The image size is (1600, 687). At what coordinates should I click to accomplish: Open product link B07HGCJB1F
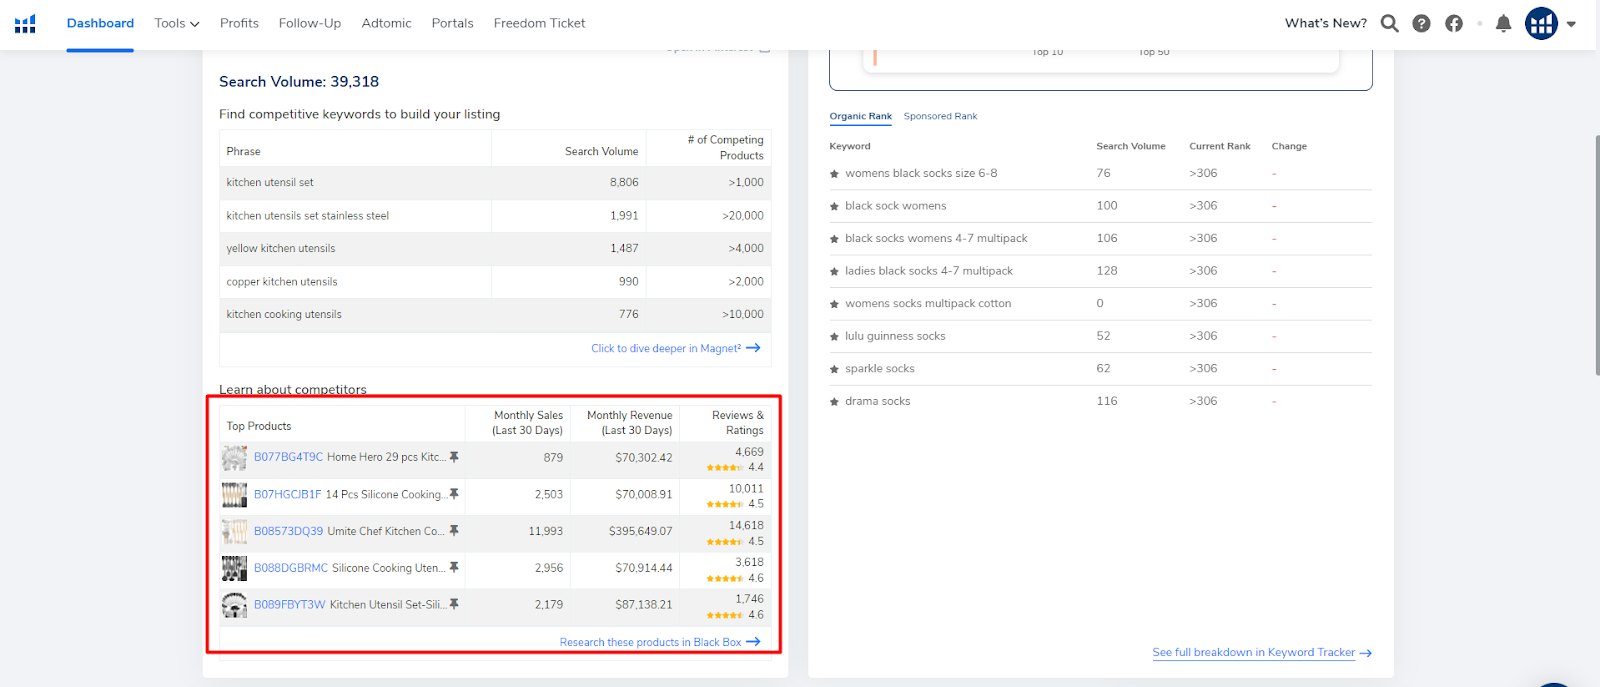[x=287, y=494]
